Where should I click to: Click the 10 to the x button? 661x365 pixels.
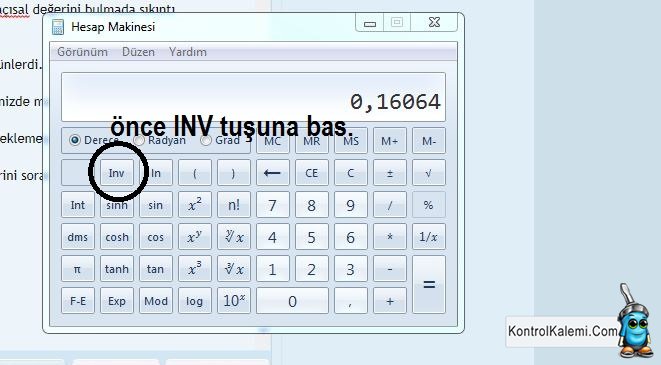click(x=234, y=301)
